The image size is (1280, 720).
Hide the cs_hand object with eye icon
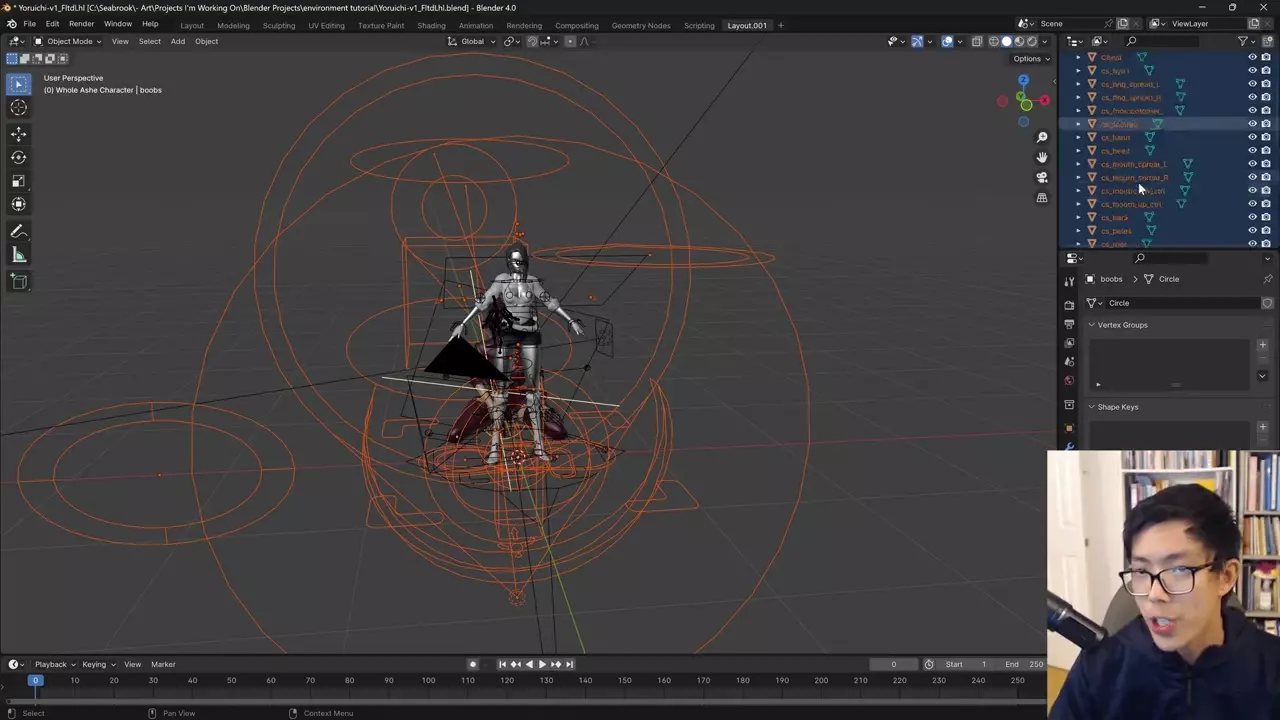pos(1252,137)
